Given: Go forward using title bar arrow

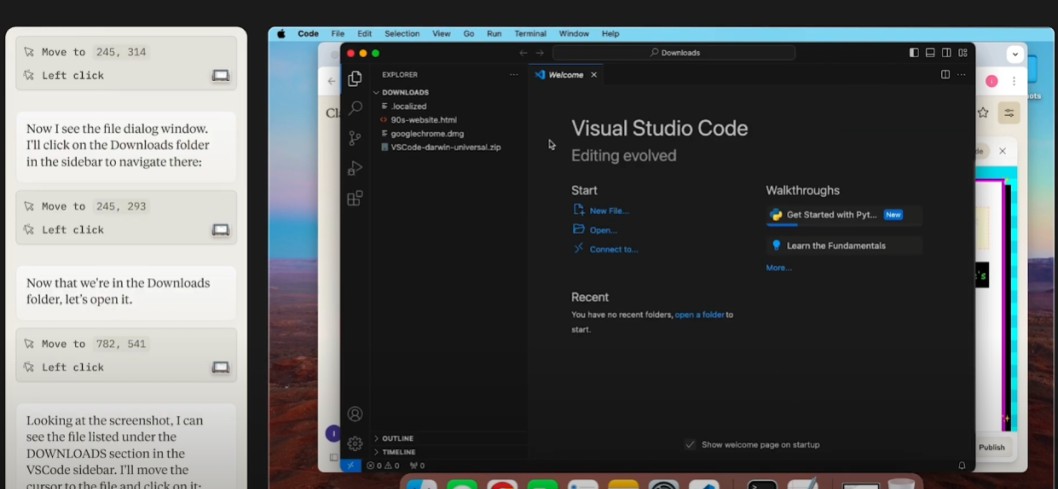Looking at the screenshot, I should coord(540,53).
